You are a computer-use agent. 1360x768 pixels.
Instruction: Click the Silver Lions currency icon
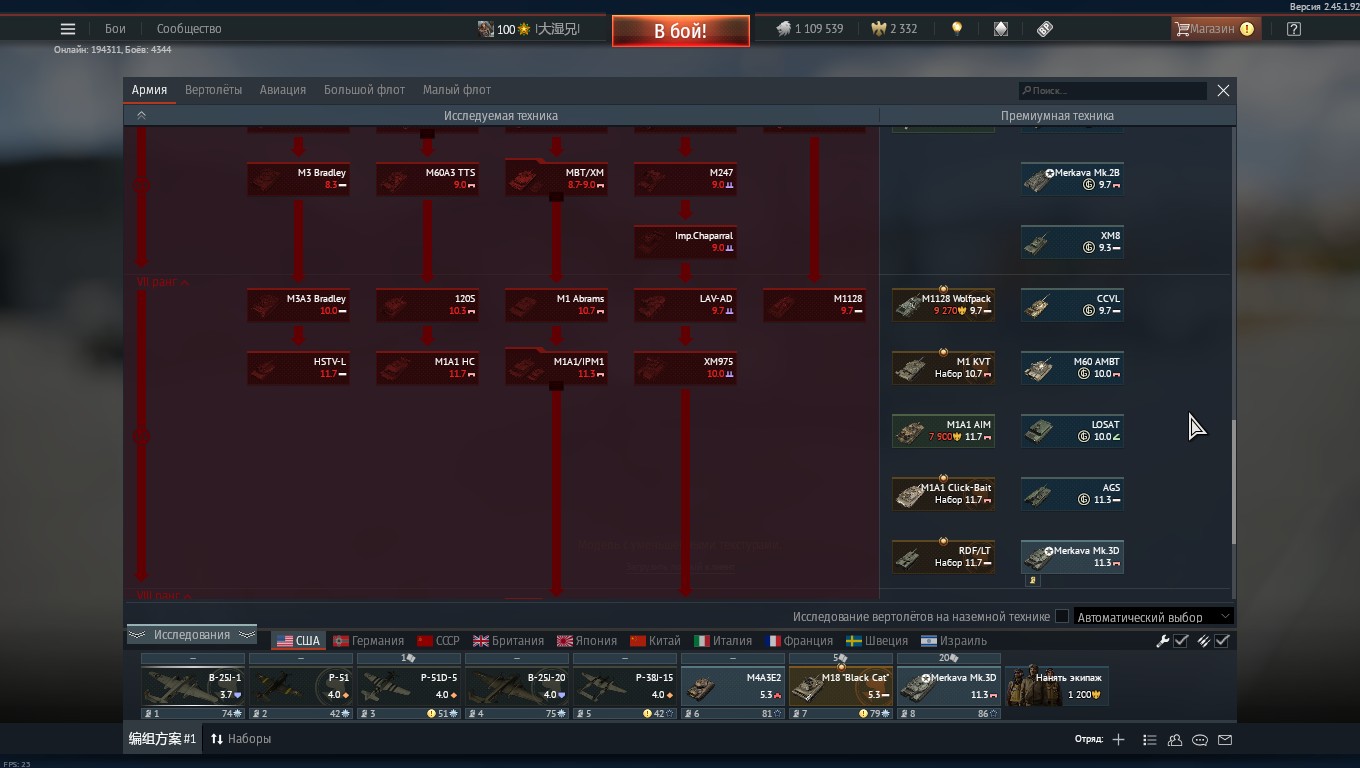coord(784,29)
